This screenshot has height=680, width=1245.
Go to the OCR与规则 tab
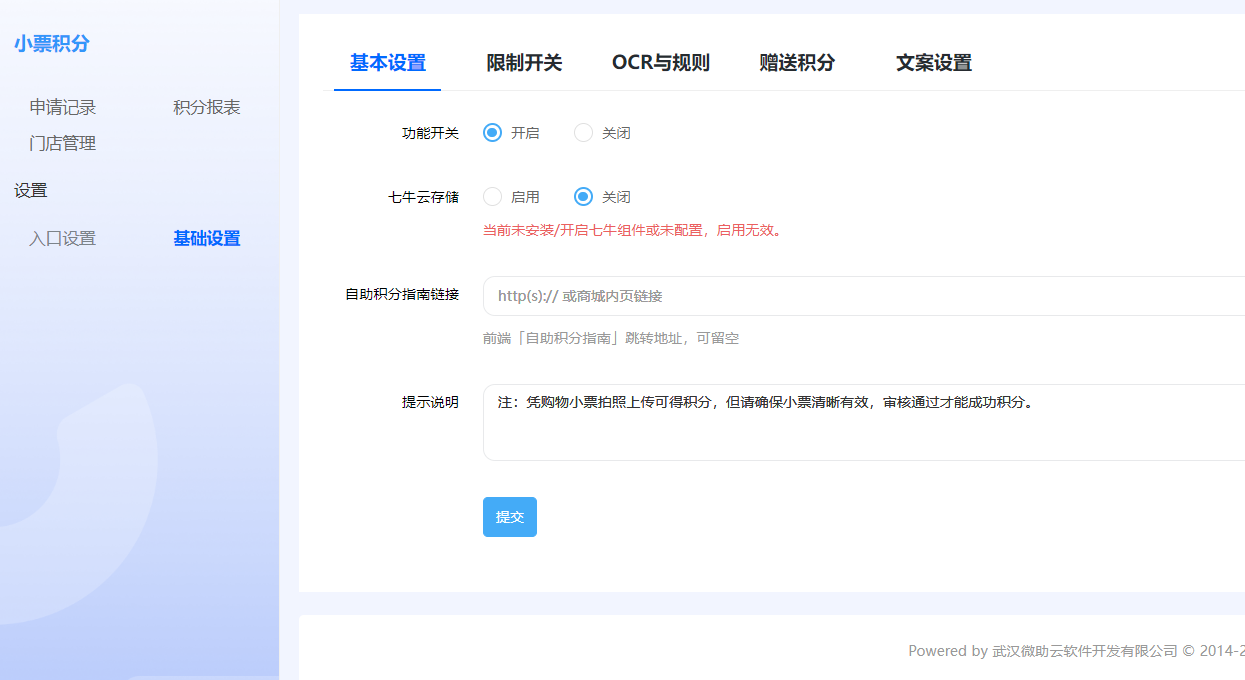661,63
